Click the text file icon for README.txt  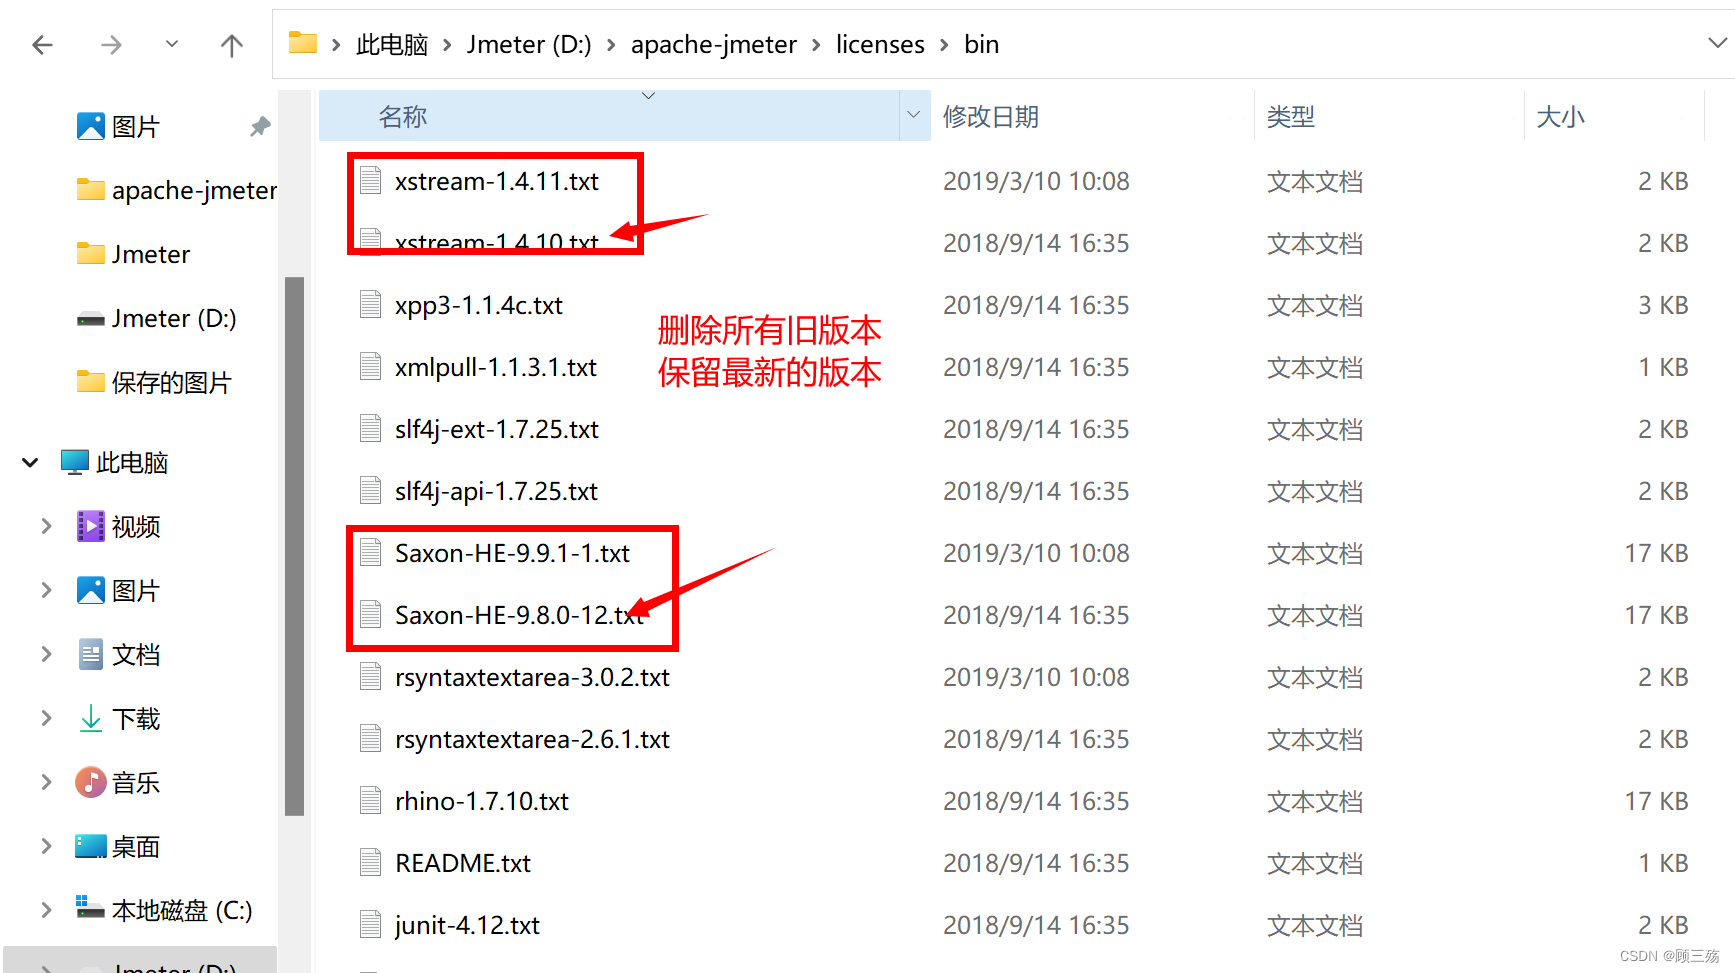(371, 862)
